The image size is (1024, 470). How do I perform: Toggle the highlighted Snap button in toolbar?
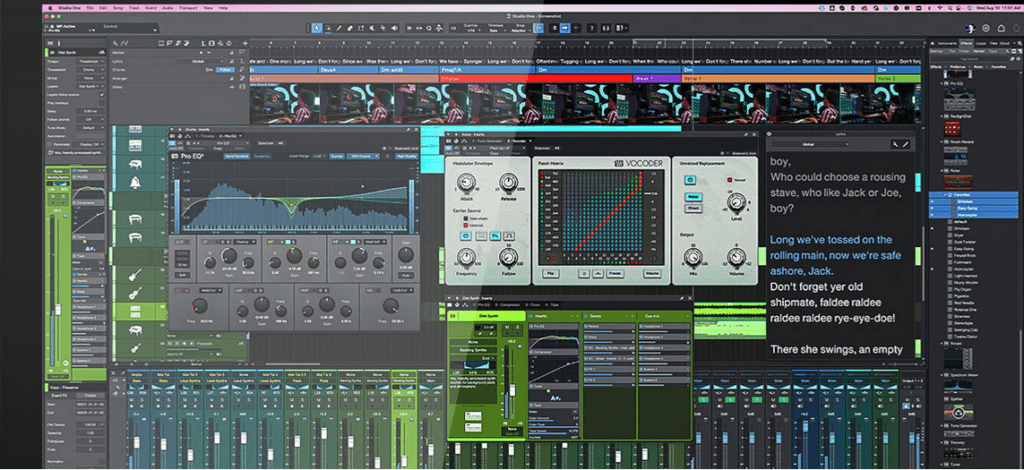click(x=538, y=28)
